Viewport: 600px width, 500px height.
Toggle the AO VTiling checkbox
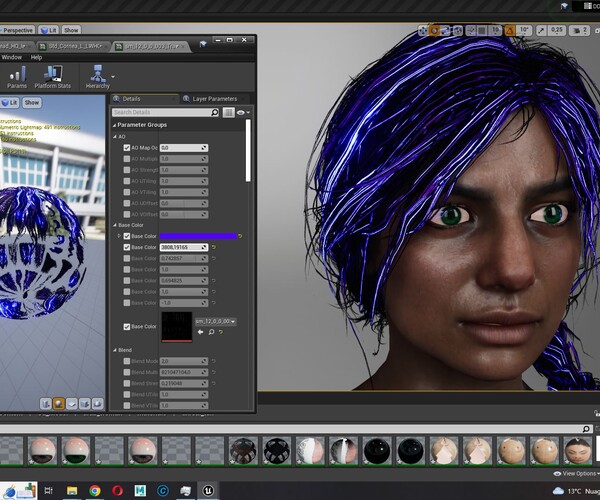[x=127, y=192]
